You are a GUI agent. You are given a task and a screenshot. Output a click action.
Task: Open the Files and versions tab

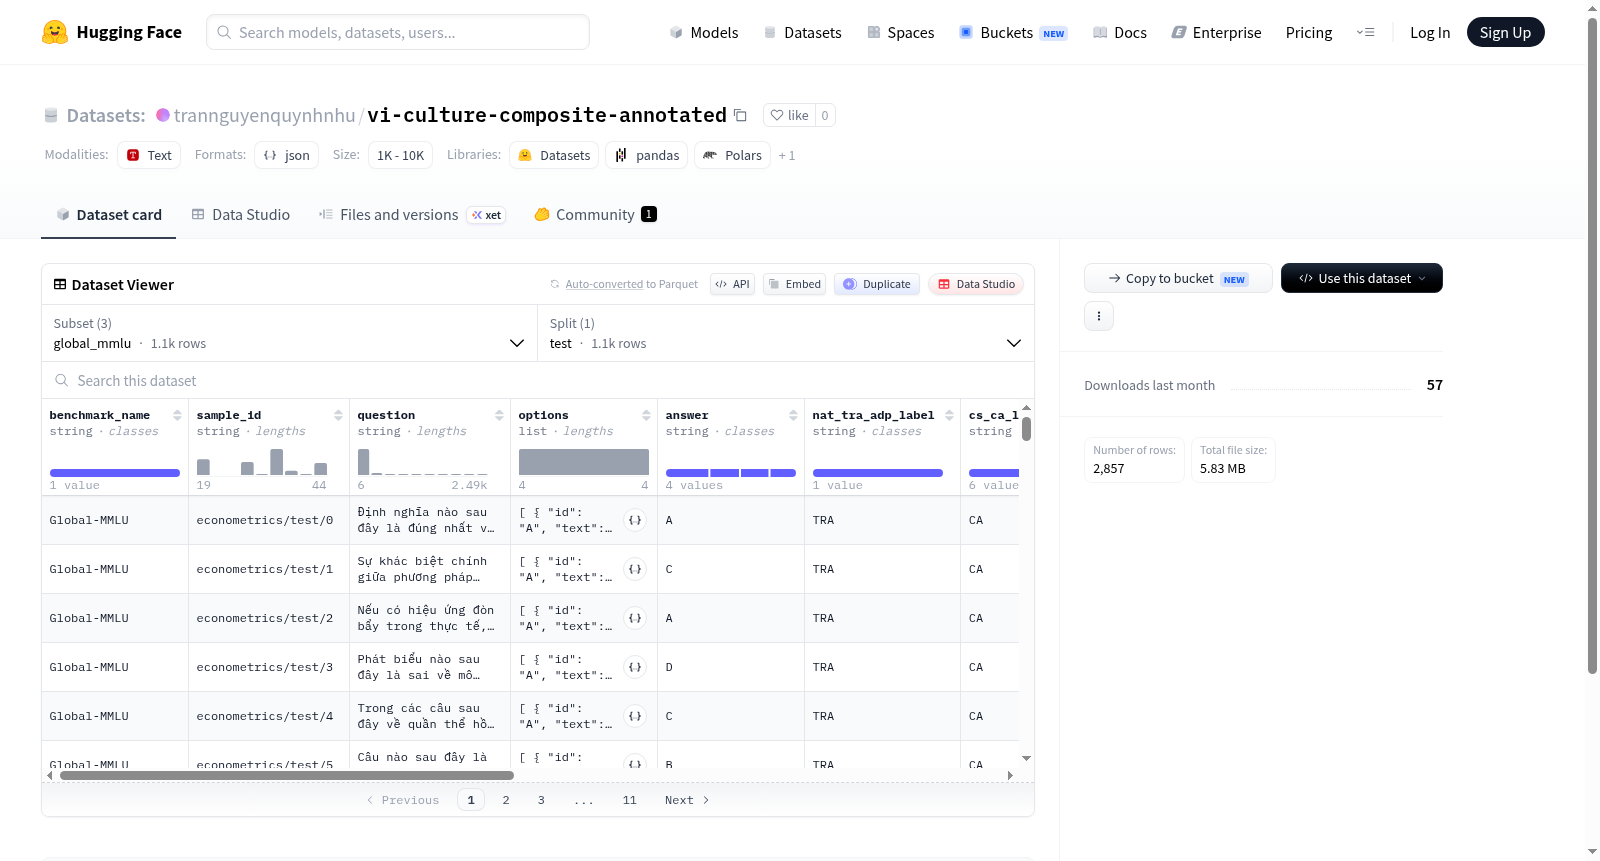tap(412, 214)
